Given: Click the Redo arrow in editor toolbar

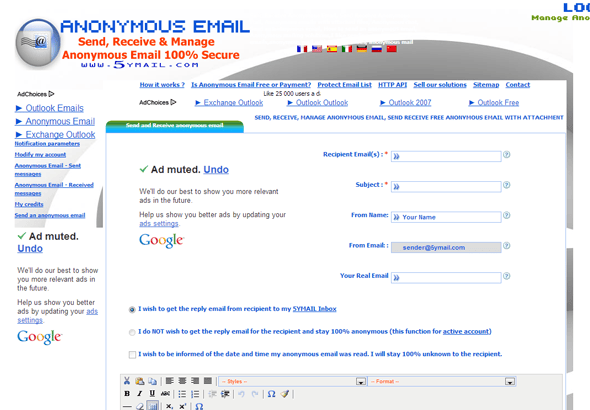Looking at the screenshot, I should [x=255, y=394].
